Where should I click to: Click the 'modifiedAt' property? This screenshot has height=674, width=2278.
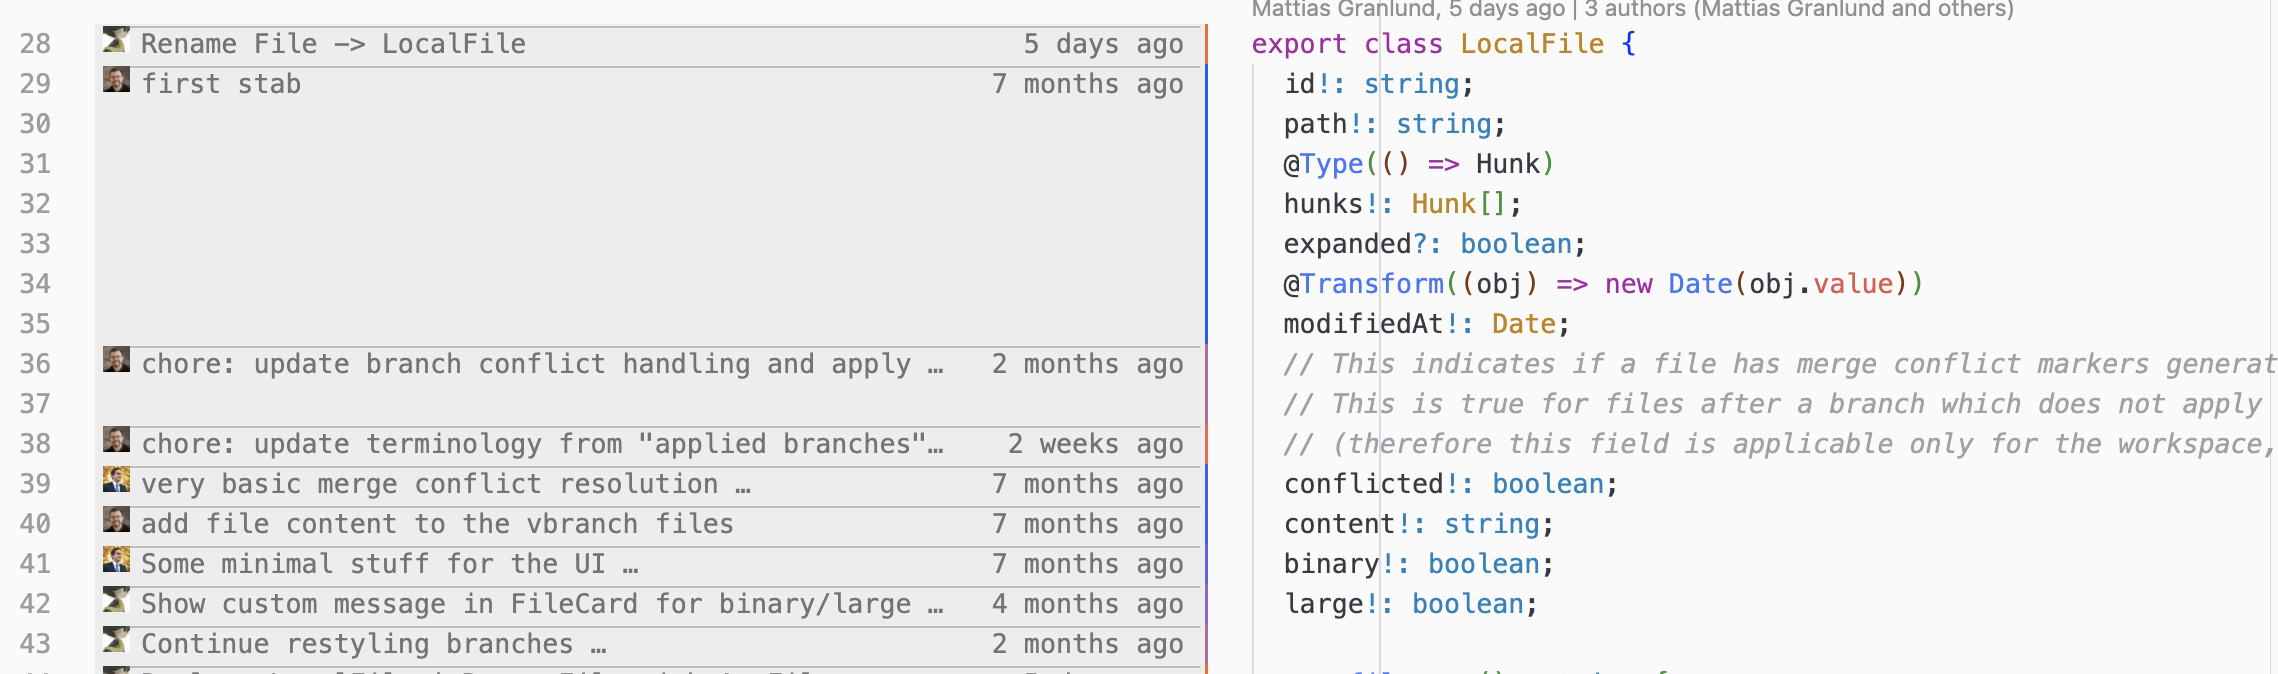1364,324
